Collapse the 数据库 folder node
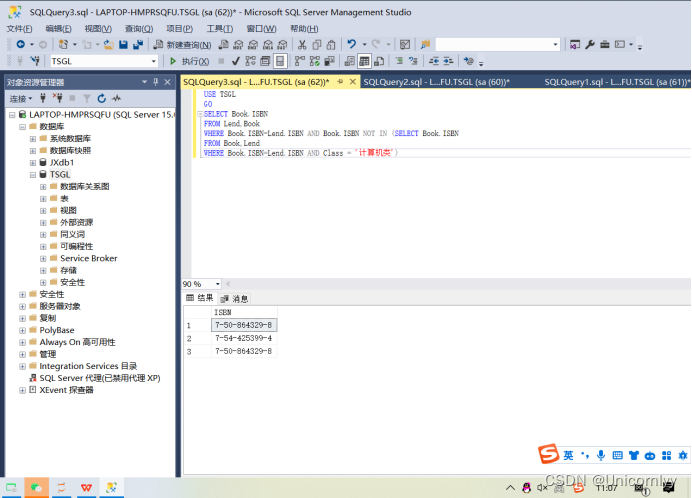692x498 pixels. coord(23,127)
